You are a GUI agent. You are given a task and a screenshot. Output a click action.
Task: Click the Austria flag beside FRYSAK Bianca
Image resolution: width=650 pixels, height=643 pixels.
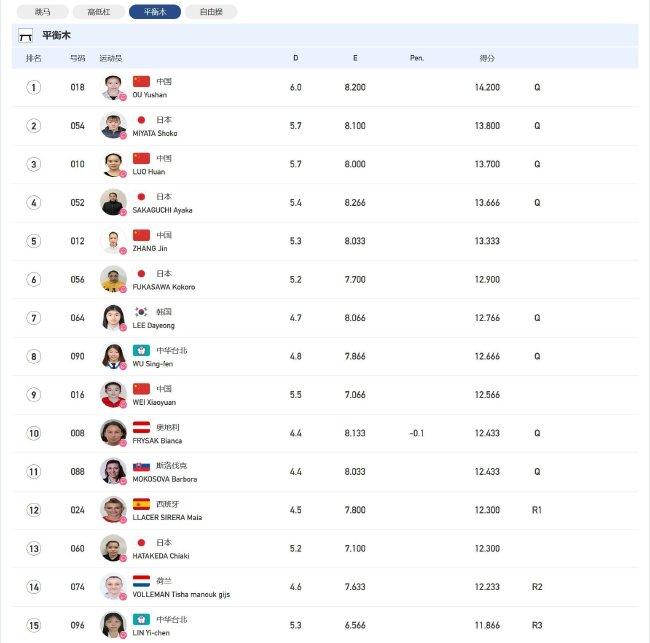point(141,427)
